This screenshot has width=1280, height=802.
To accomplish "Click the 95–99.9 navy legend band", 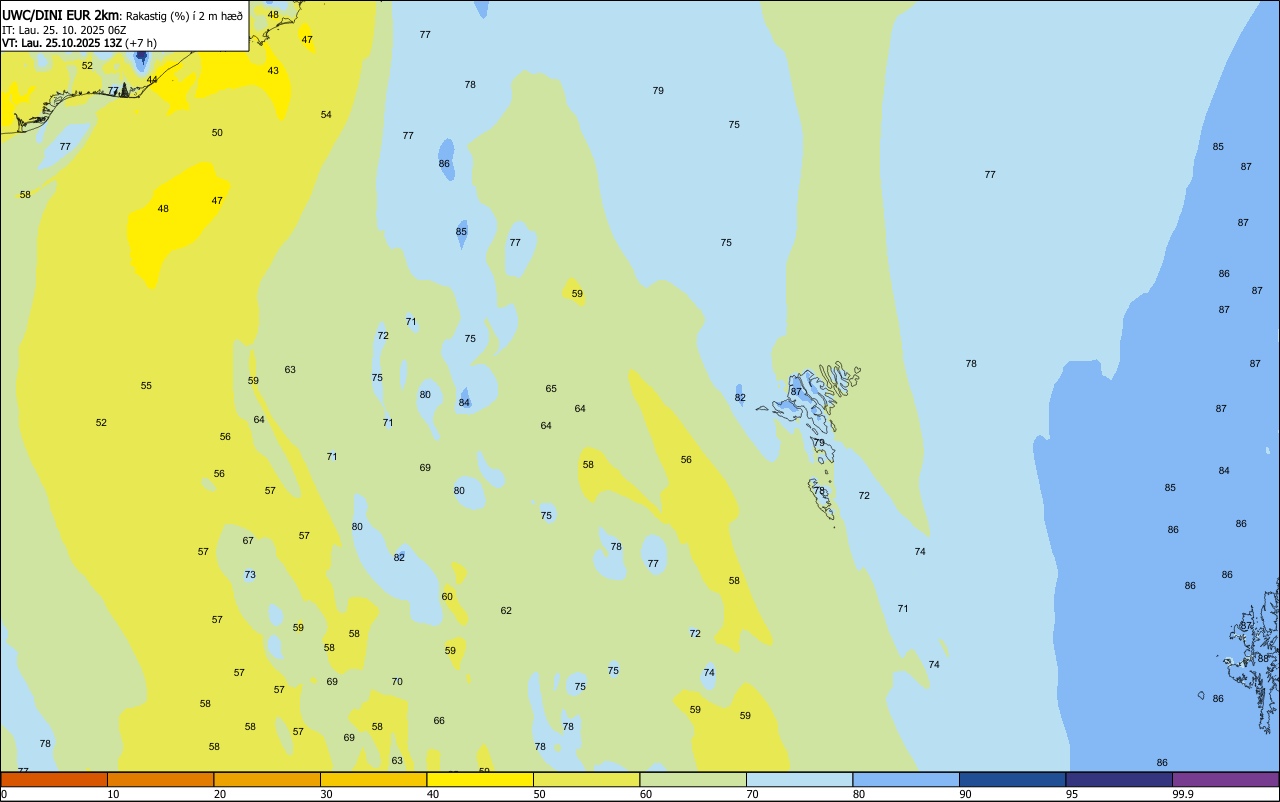I will point(1119,779).
